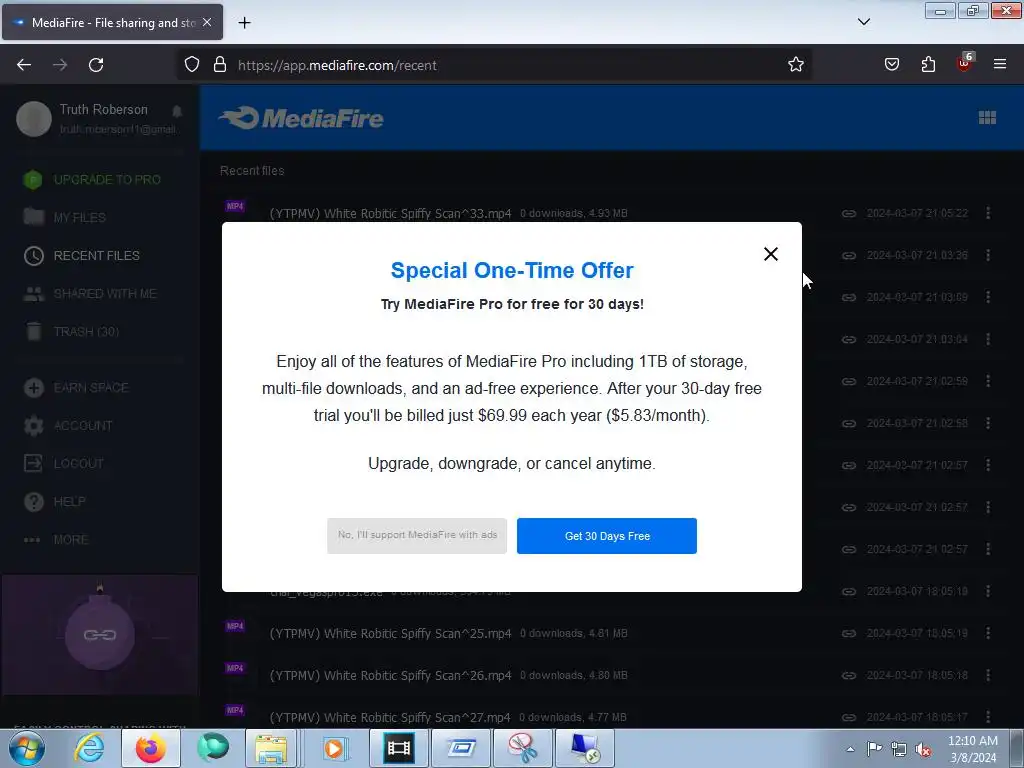Launch Internet Explorer from taskbar

coord(89,748)
